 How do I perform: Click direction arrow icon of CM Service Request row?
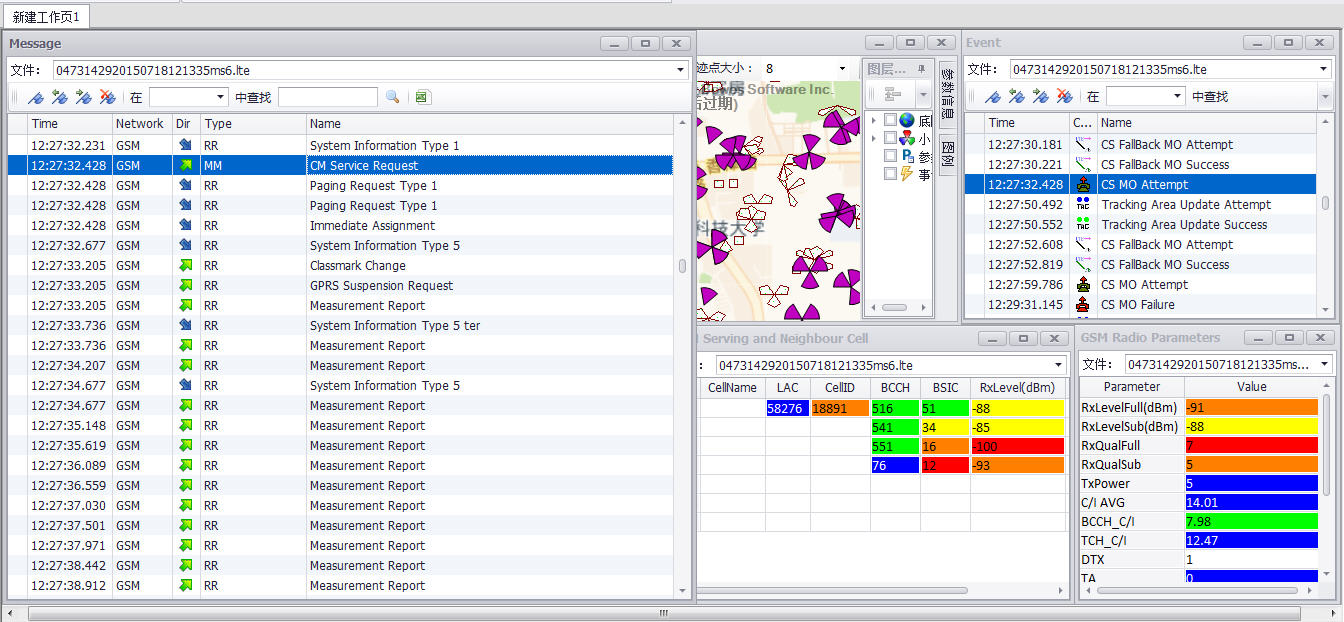(185, 166)
